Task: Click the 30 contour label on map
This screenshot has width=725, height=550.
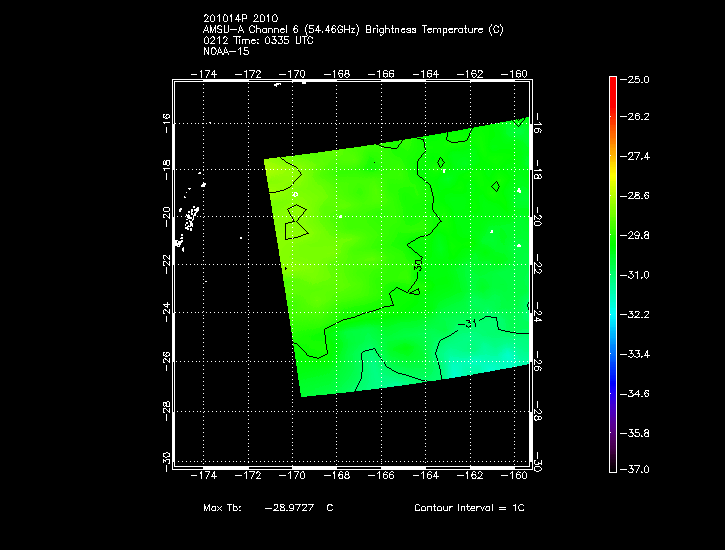Action: pos(417,264)
